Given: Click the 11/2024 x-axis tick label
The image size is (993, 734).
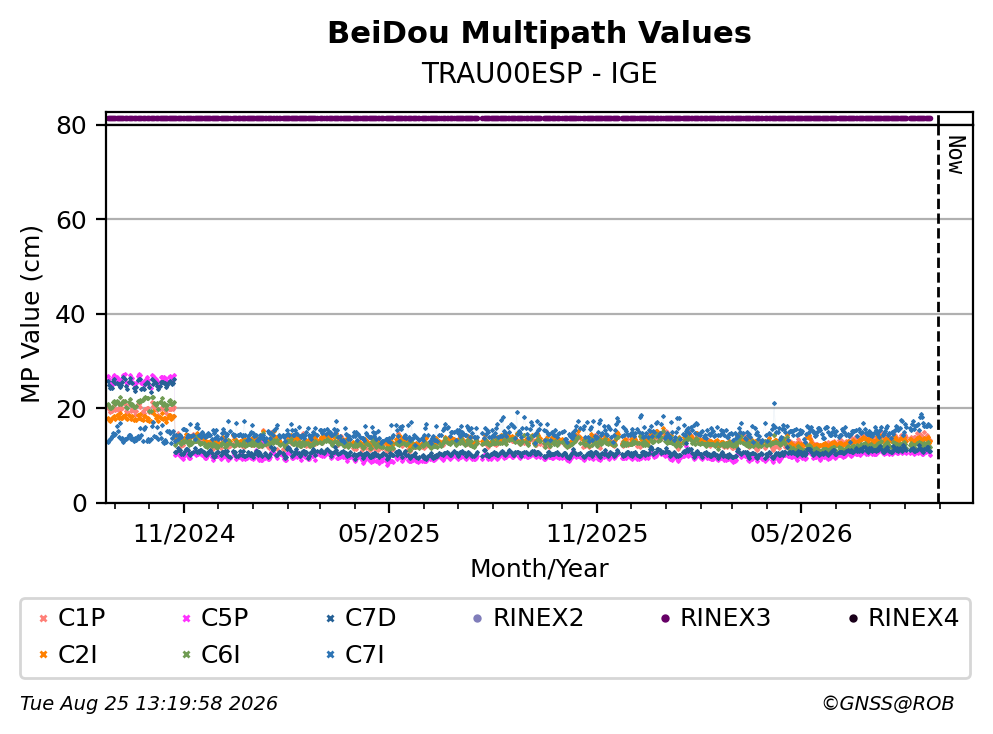Looking at the screenshot, I should click(184, 534).
